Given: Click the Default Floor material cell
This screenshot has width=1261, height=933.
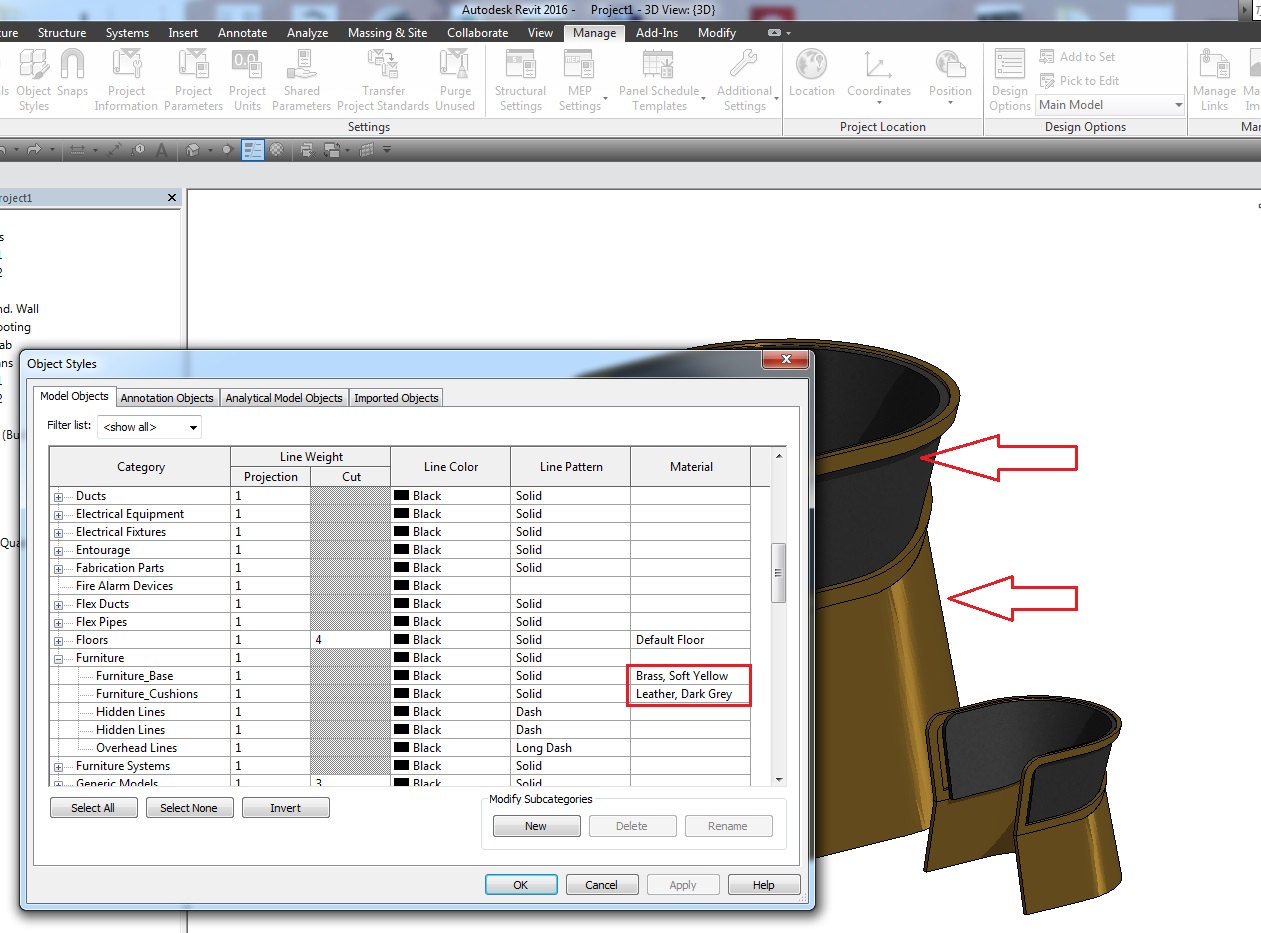Looking at the screenshot, I should click(x=690, y=640).
